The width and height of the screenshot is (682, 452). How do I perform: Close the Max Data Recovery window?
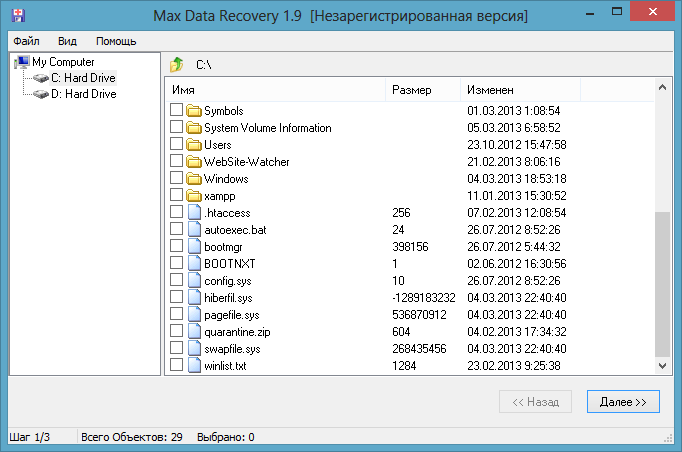pos(652,11)
